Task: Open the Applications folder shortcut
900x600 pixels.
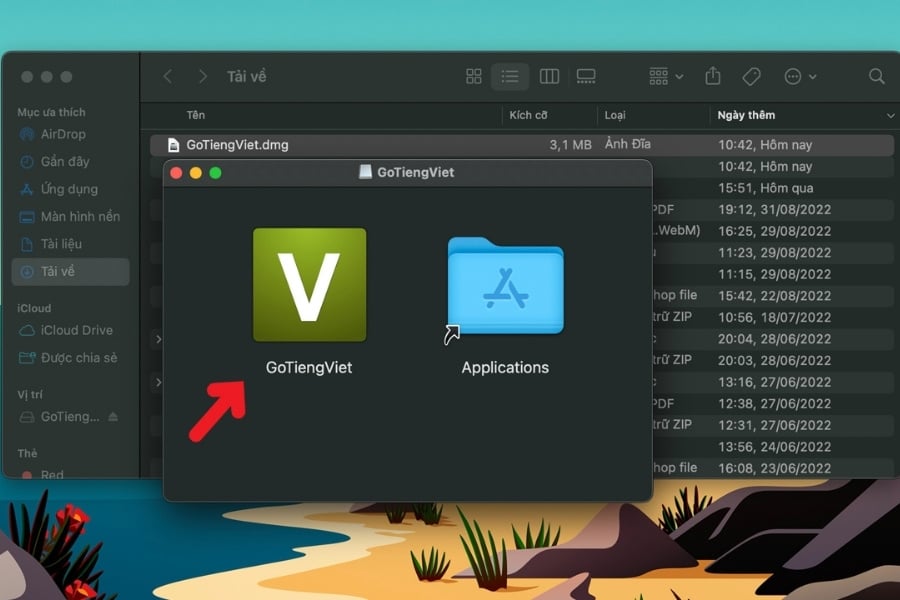Action: coord(505,287)
